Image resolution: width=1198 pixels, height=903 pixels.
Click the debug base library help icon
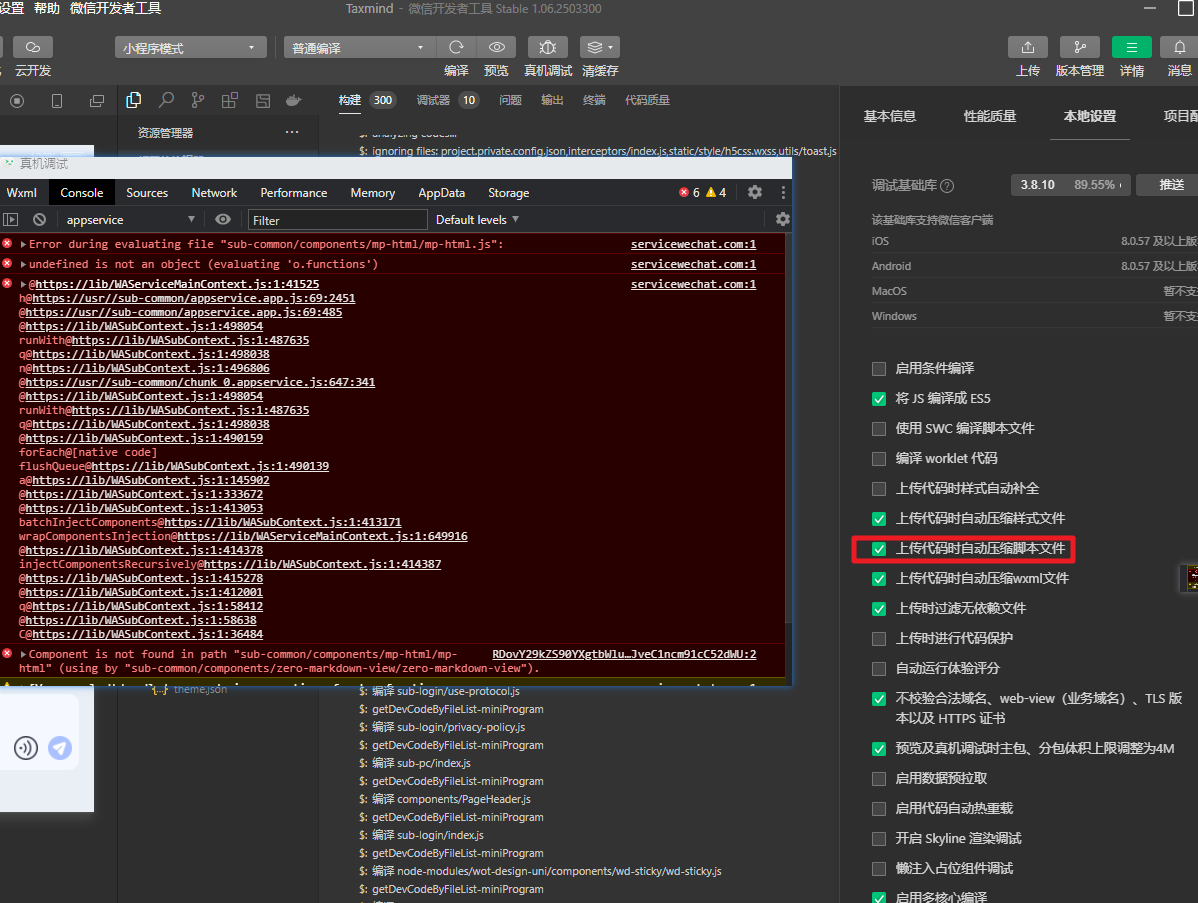coord(947,186)
